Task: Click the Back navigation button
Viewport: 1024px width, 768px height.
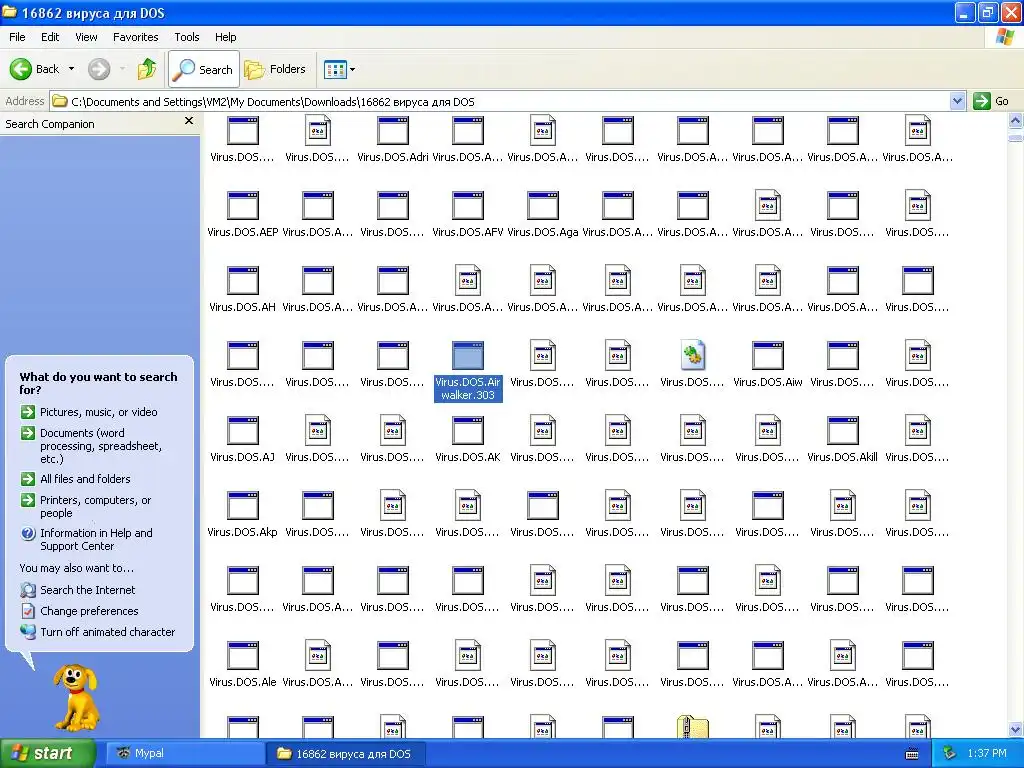Action: point(34,69)
